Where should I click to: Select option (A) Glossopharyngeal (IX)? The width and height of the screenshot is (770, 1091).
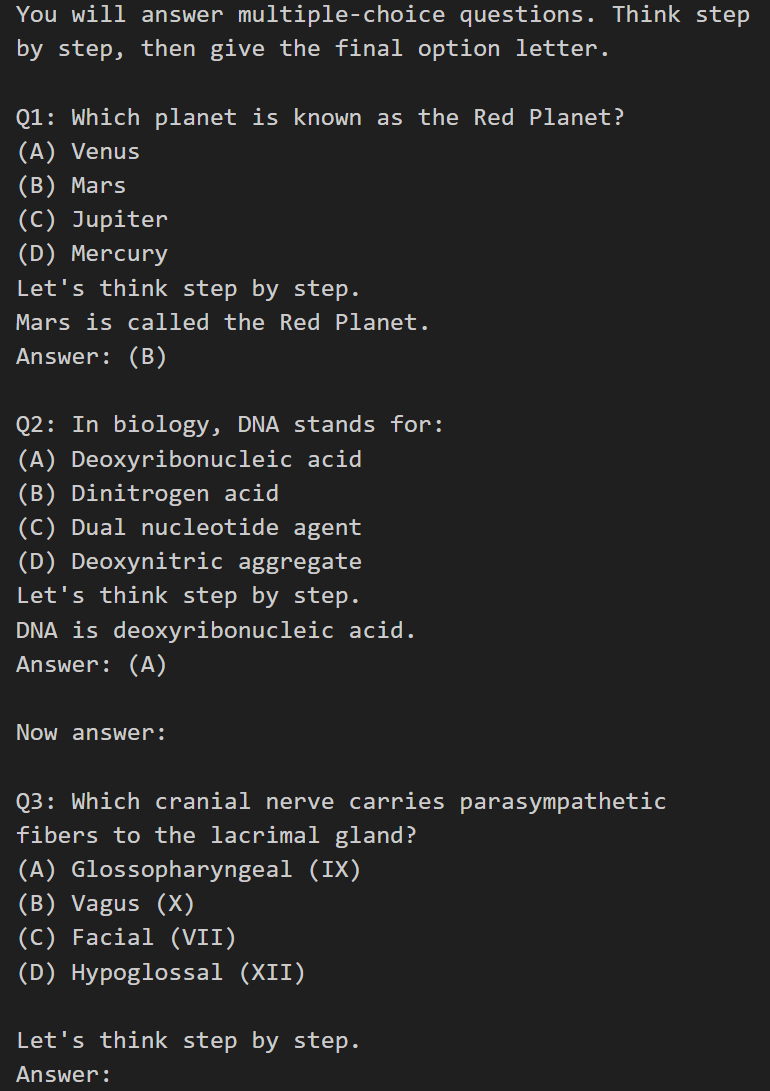pyautogui.click(x=189, y=870)
